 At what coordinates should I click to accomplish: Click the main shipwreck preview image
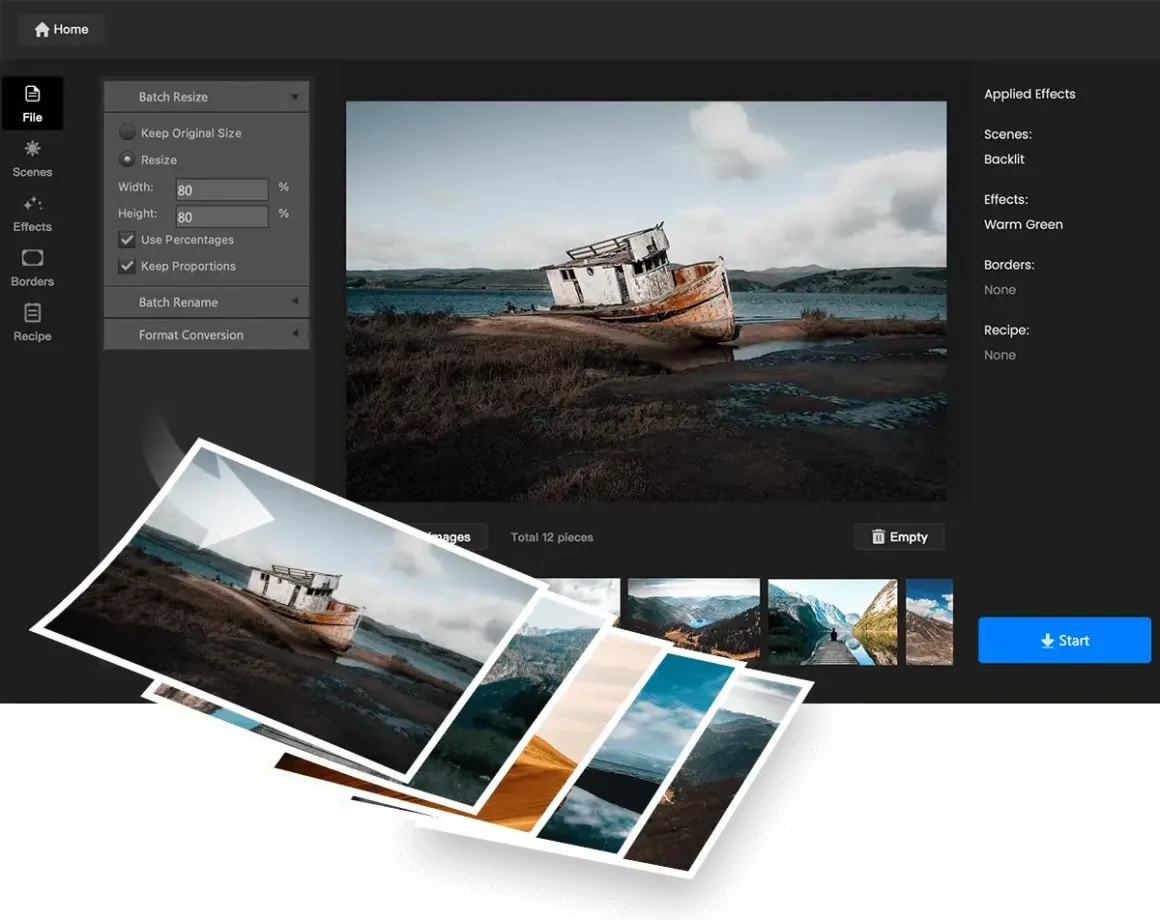click(x=646, y=300)
